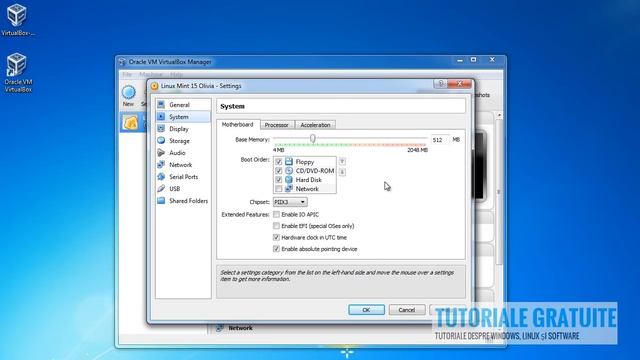This screenshot has height=360, width=640.
Task: Open the Oracle VM VirtualBox desktop shortcut
Action: 18,72
